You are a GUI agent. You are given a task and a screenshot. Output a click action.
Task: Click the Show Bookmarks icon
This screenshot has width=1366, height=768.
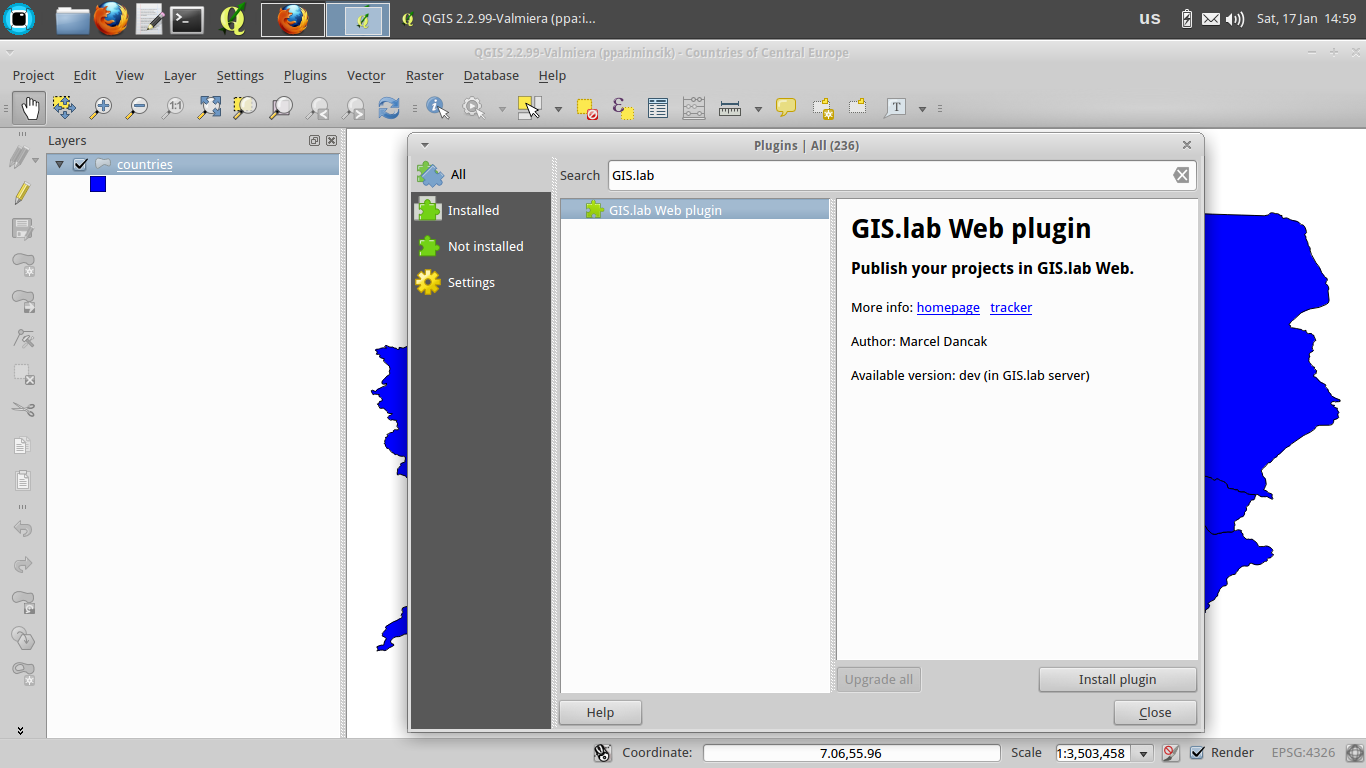857,107
